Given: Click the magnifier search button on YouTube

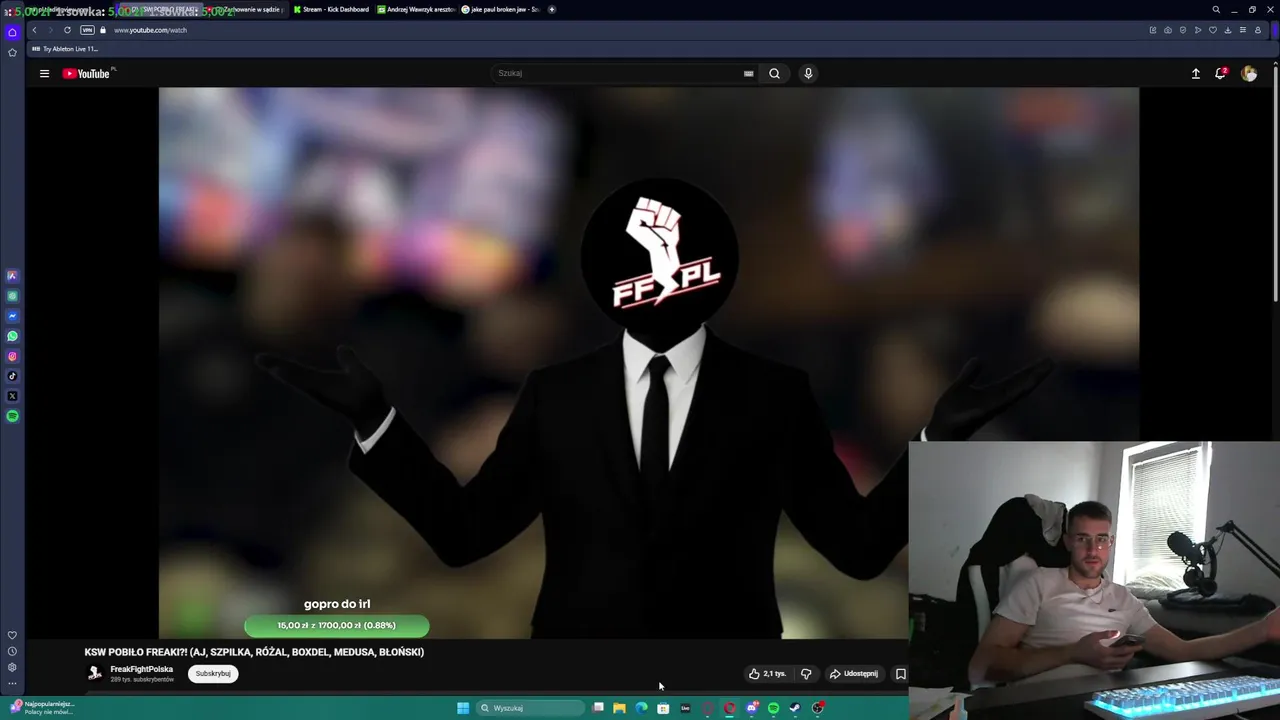Looking at the screenshot, I should (x=774, y=73).
